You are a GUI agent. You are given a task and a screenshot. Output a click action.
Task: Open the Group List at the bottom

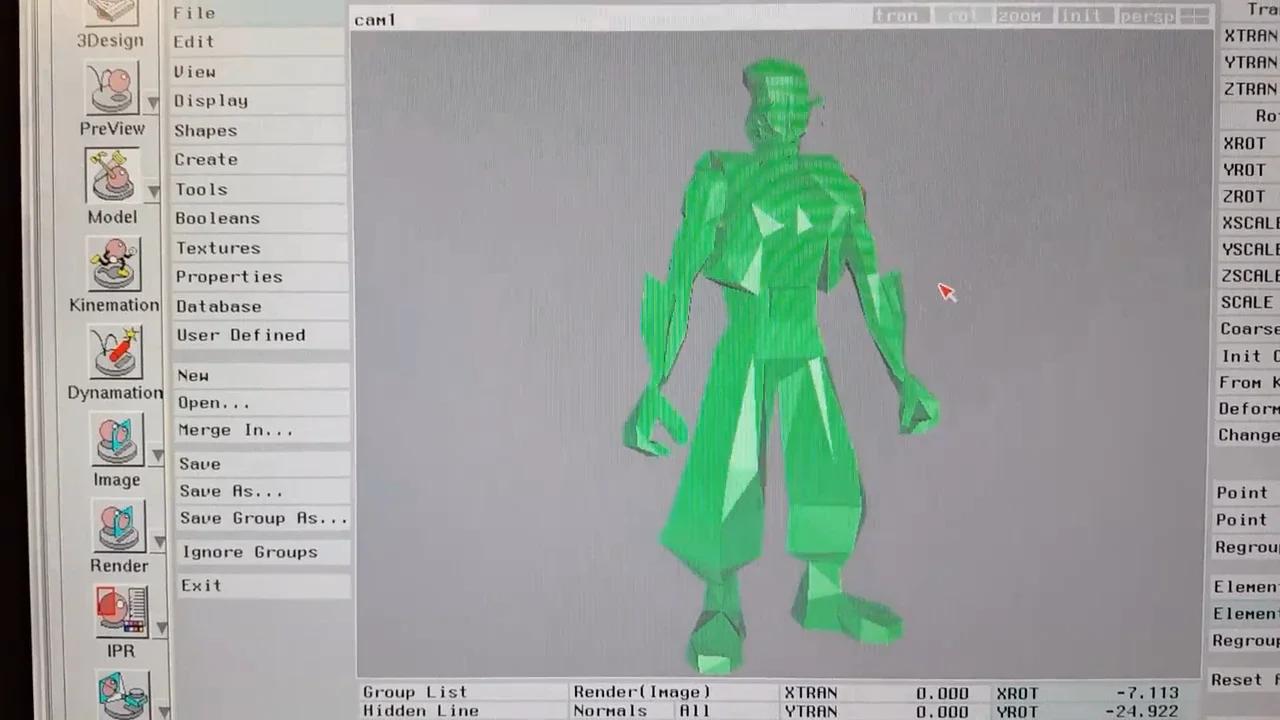pos(414,691)
